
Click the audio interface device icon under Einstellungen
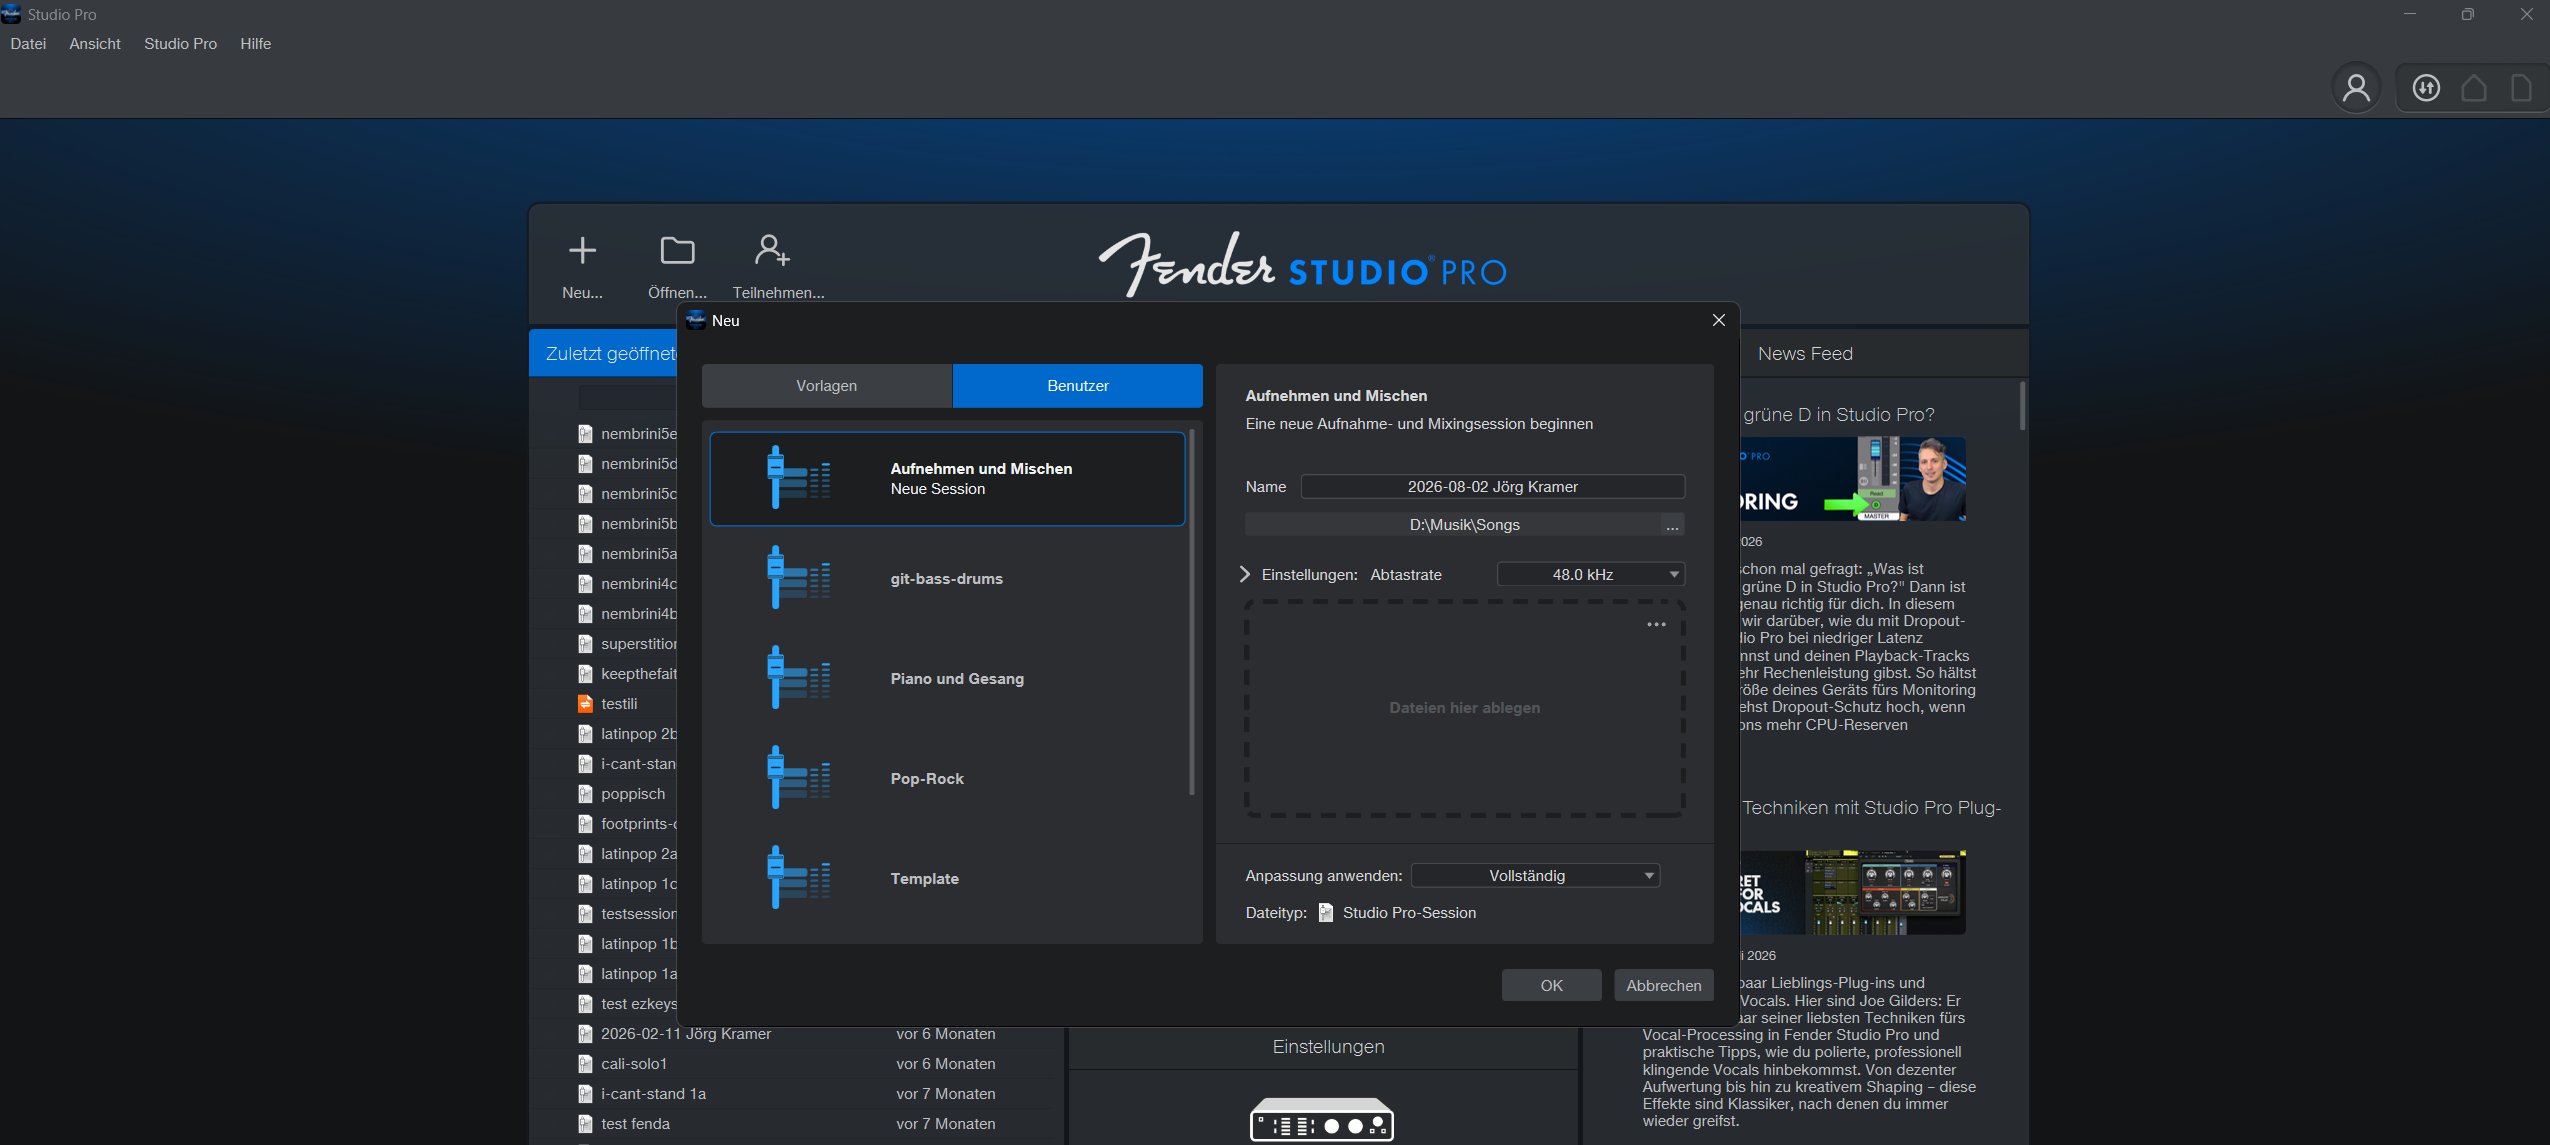tap(1322, 1120)
